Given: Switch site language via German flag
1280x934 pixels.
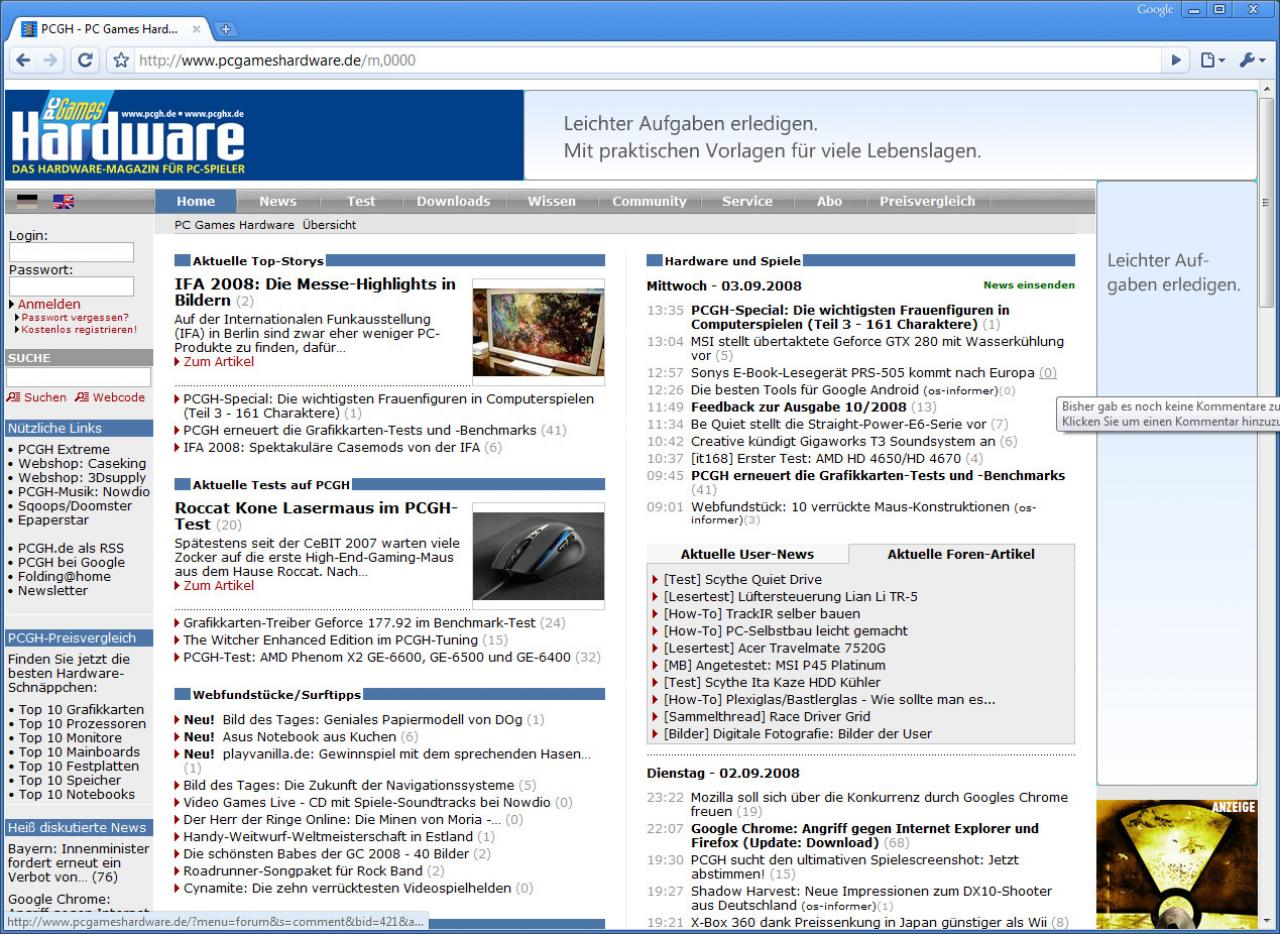Looking at the screenshot, I should pyautogui.click(x=28, y=201).
